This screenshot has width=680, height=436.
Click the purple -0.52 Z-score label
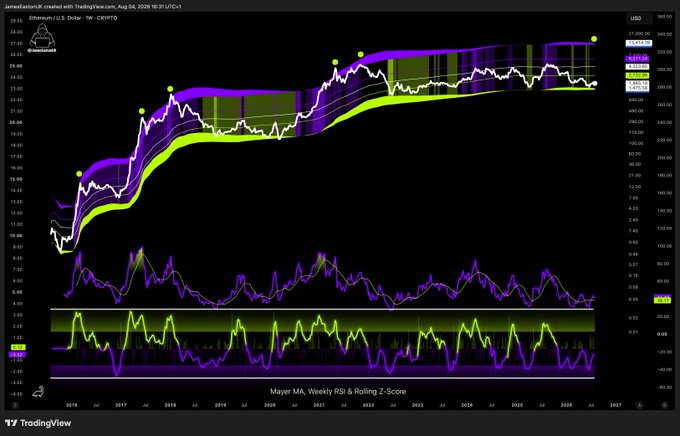coord(17,354)
